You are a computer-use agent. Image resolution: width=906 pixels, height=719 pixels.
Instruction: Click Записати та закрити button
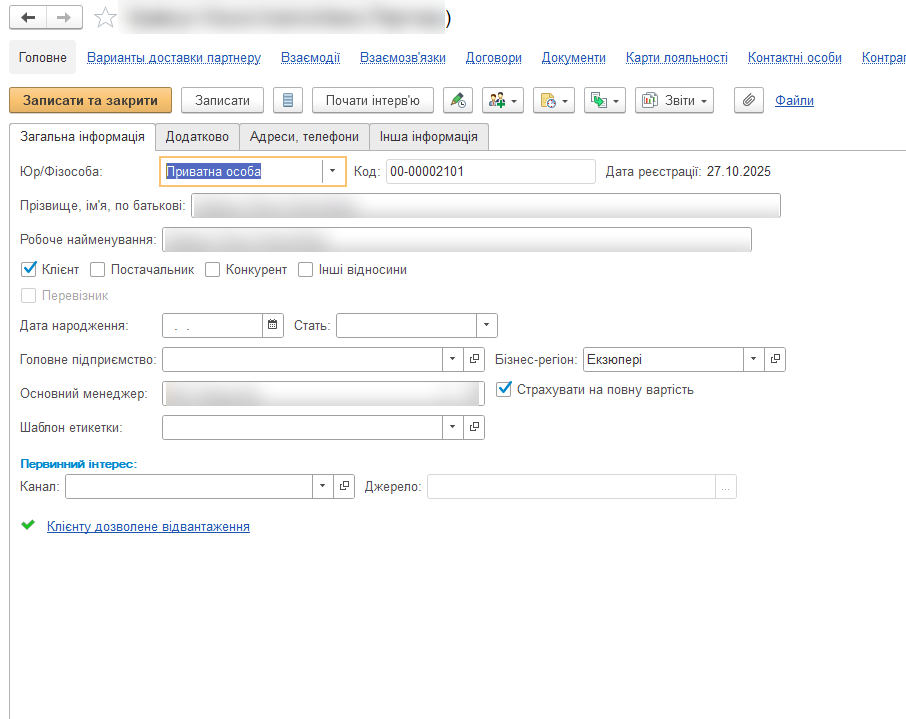tap(90, 101)
